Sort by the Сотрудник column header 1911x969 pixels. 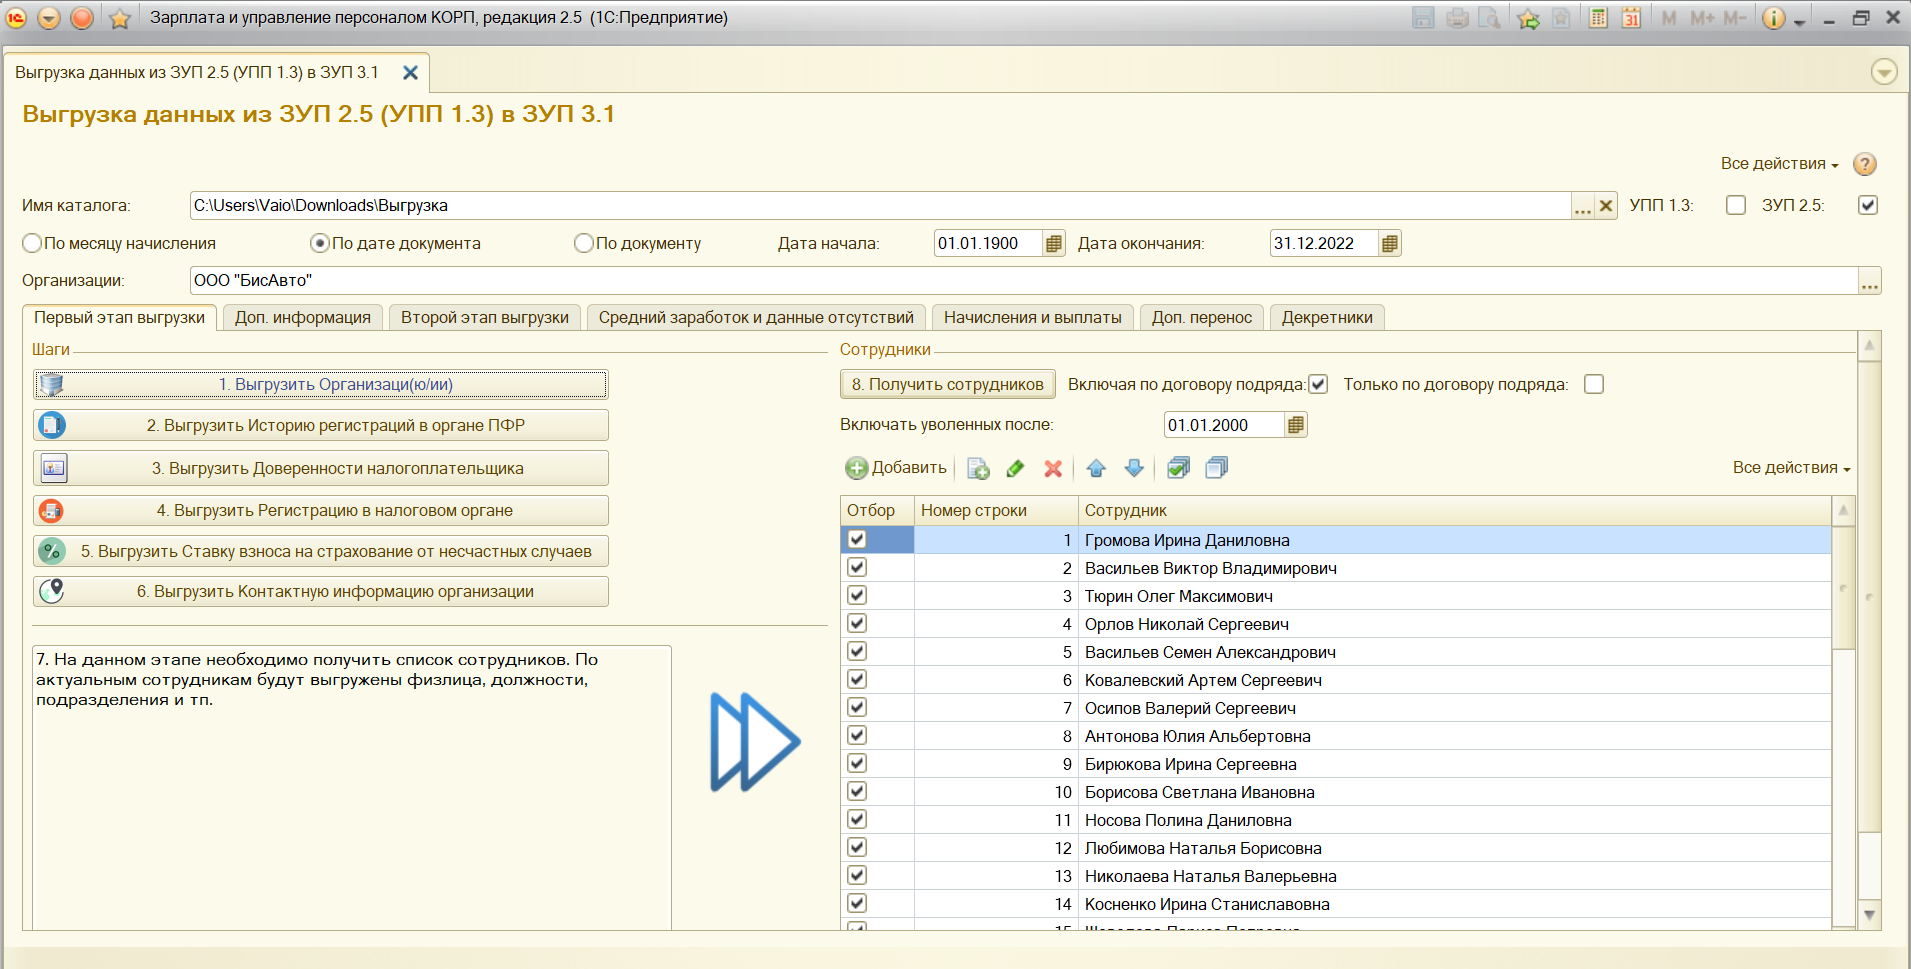click(1455, 511)
